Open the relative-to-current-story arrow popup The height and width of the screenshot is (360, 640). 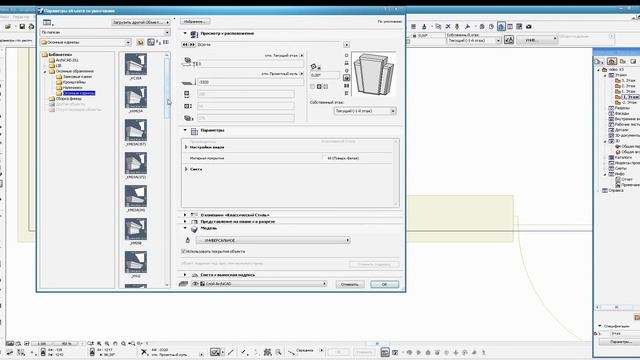pos(302,55)
